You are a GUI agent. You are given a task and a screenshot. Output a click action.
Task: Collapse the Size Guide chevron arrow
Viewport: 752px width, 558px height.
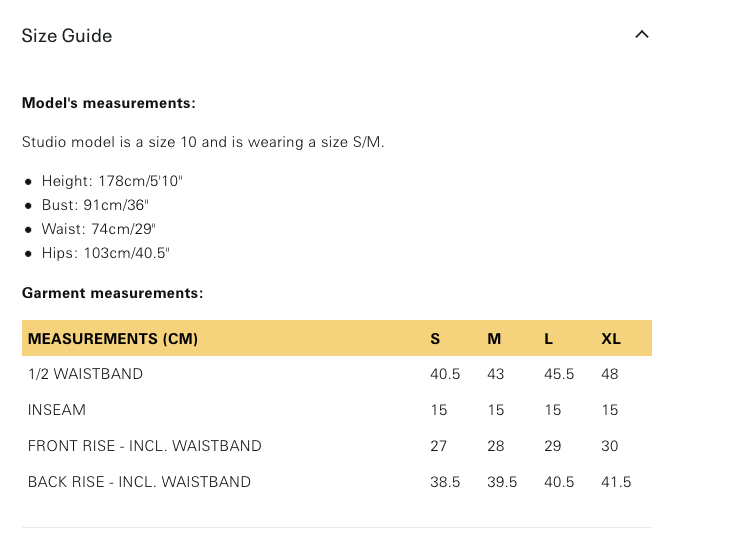[x=642, y=35]
